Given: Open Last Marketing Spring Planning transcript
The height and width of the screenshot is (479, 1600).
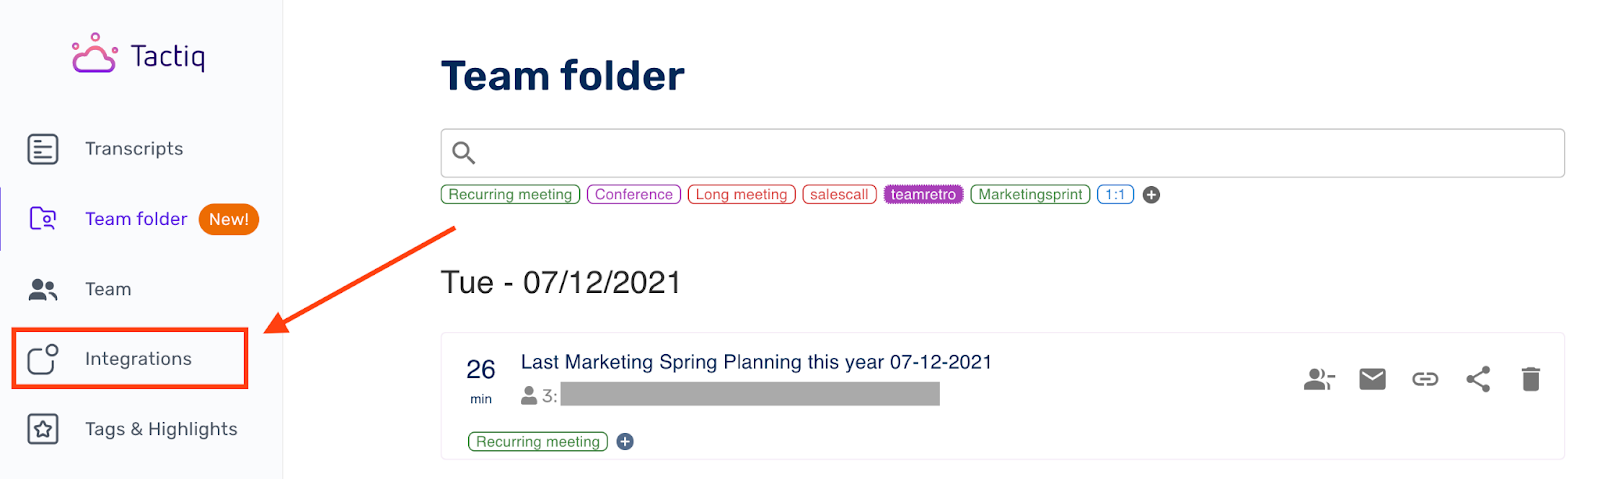Looking at the screenshot, I should point(755,362).
